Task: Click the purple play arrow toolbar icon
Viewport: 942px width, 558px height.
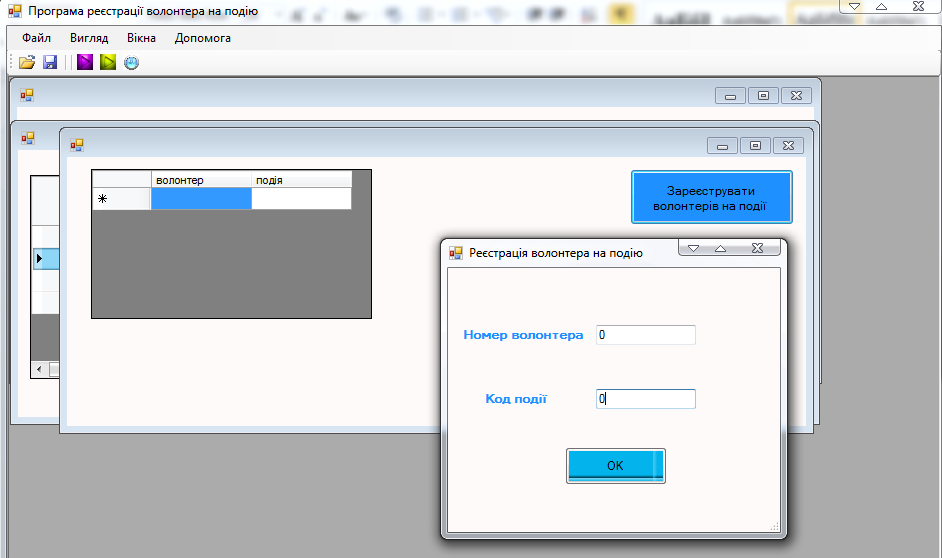Action: (x=85, y=62)
